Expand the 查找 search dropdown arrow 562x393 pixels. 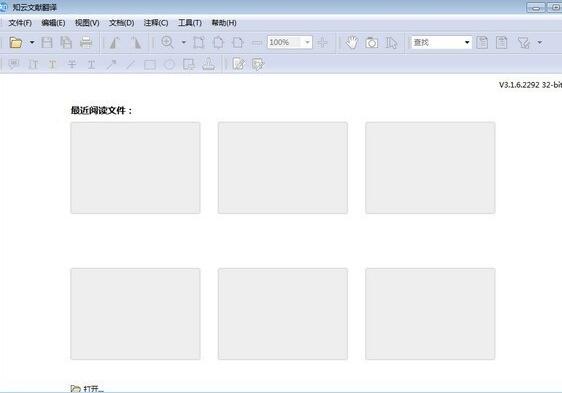tap(467, 42)
